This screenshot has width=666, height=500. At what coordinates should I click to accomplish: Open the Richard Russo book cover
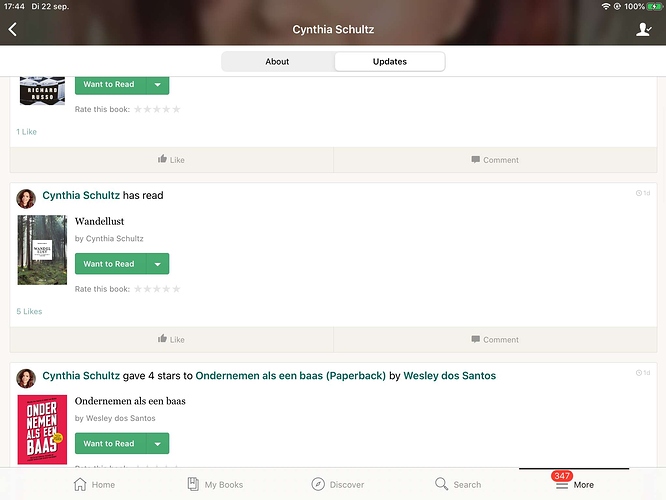pyautogui.click(x=42, y=91)
